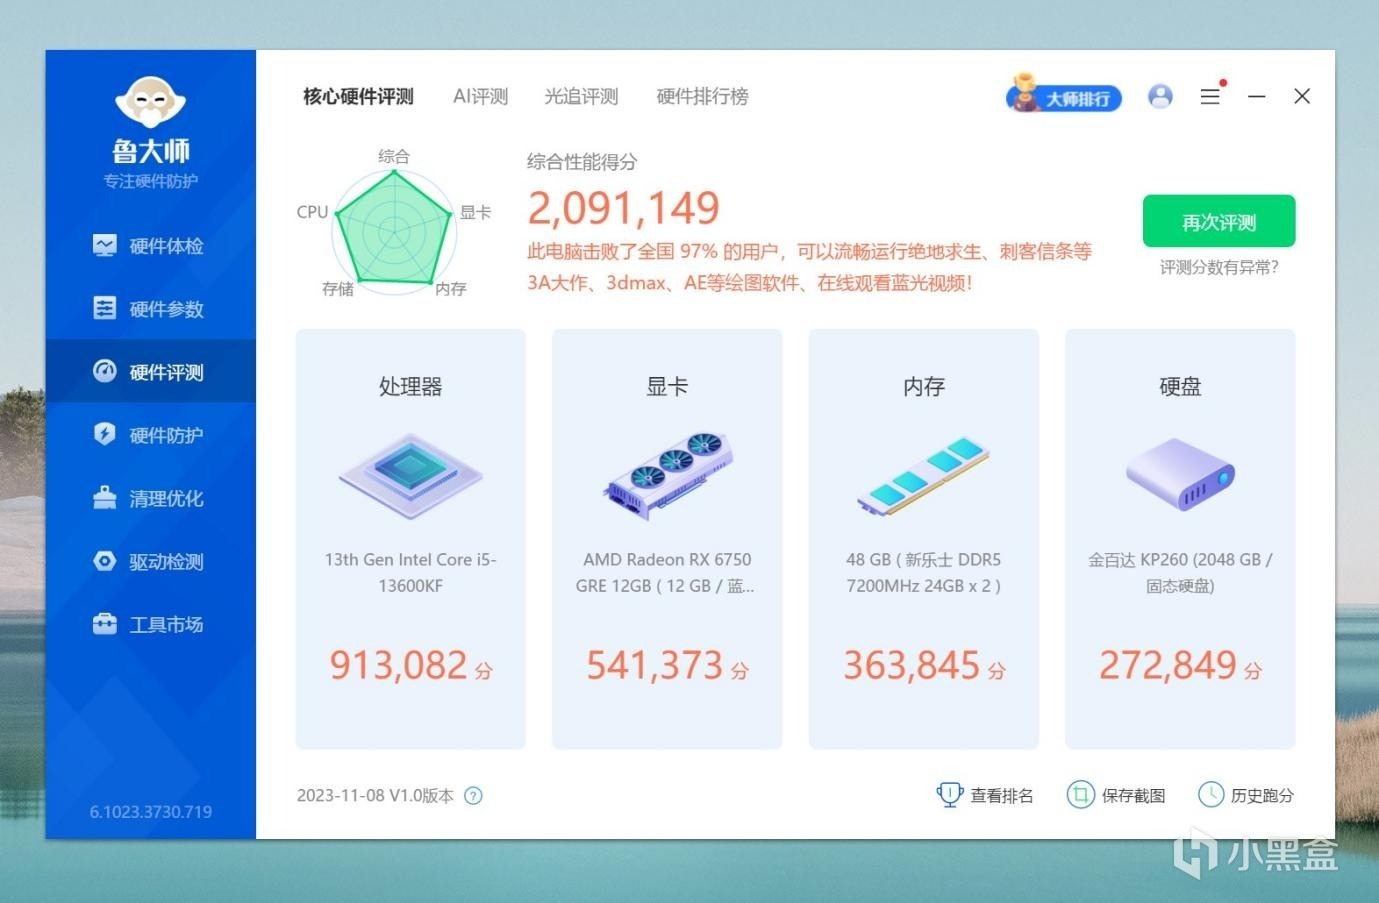Click the 硬件参数 list icon
The height and width of the screenshot is (903, 1379).
click(x=105, y=308)
